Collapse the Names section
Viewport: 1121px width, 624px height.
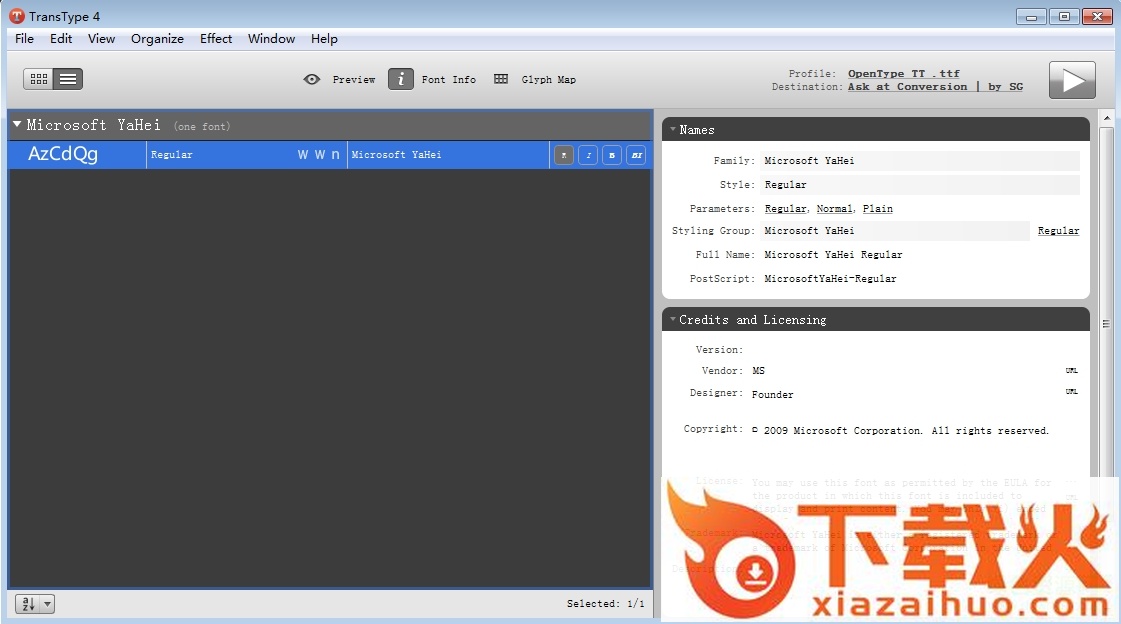[673, 129]
